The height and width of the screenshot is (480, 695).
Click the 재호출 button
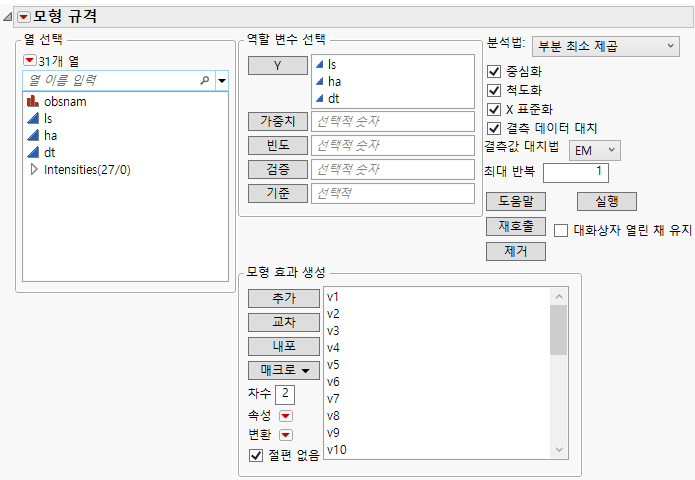point(516,226)
